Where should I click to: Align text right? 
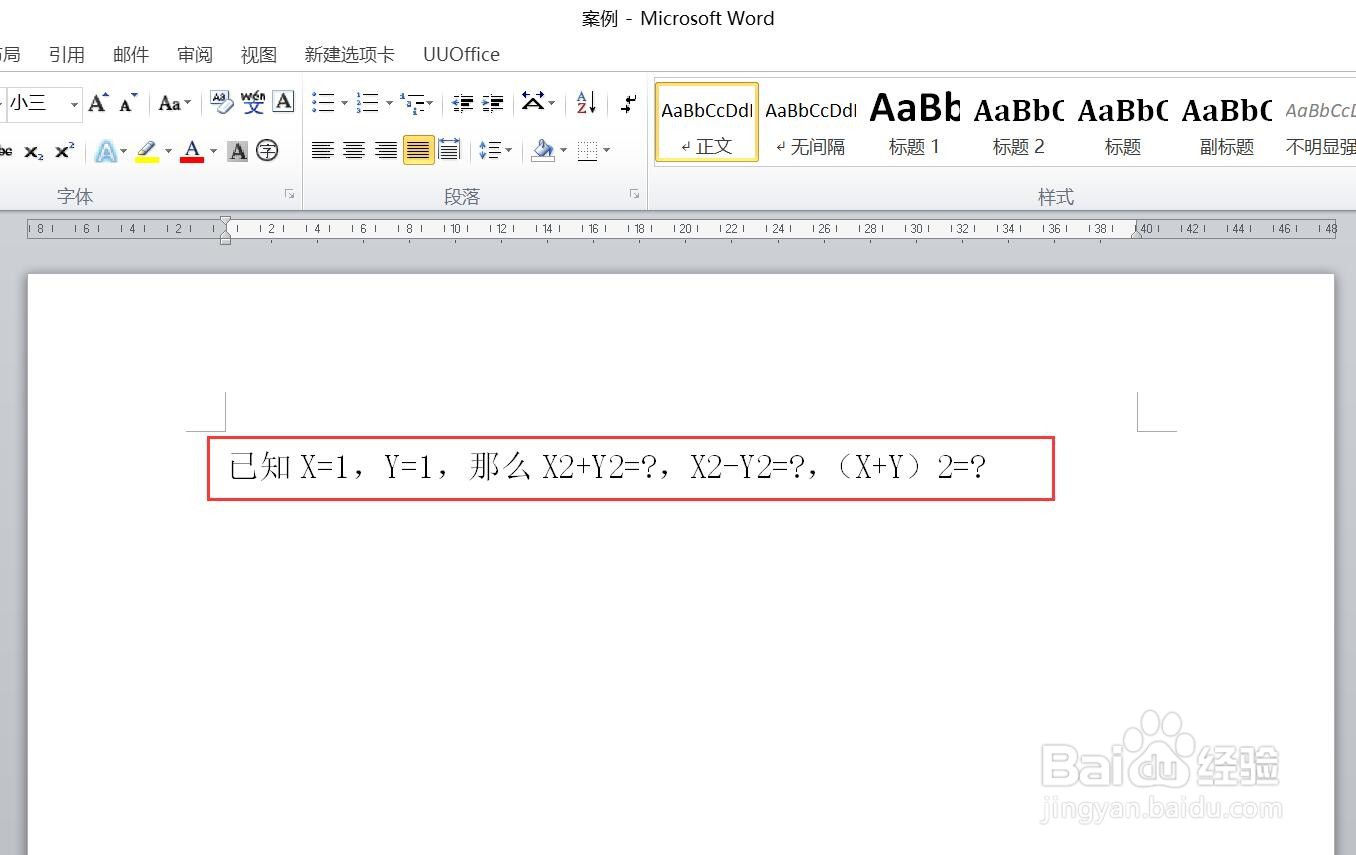(x=386, y=151)
